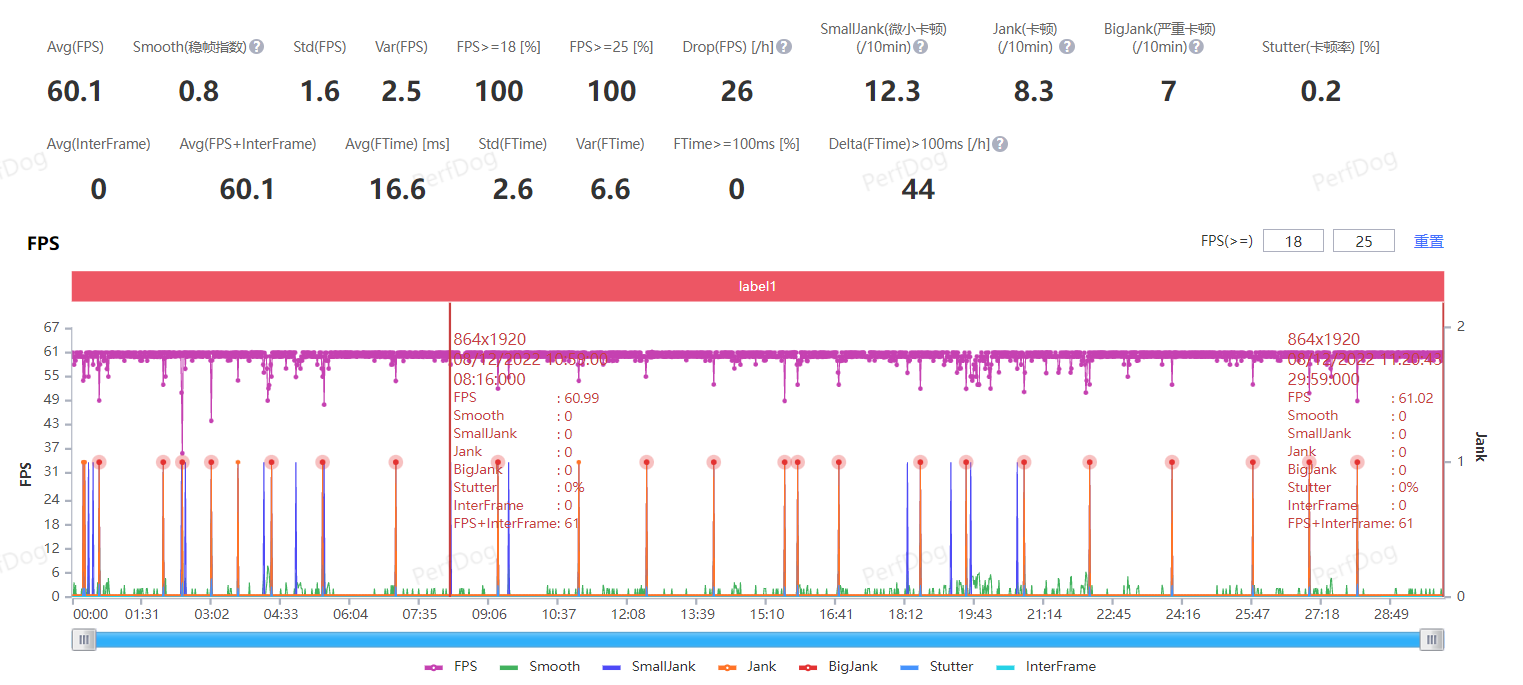1523x685 pixels.
Task: Toggle the Smooth series in legend
Action: point(540,667)
